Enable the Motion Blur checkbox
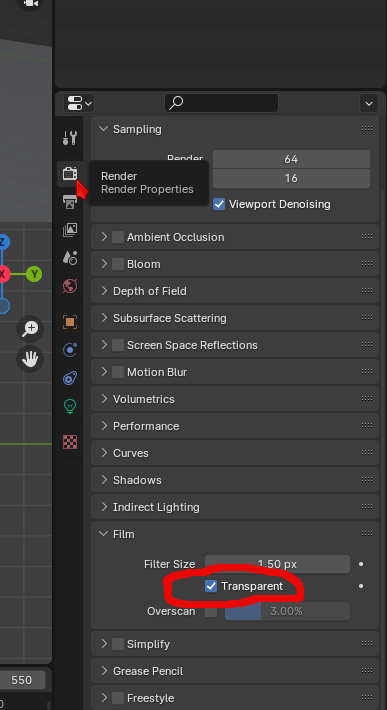 118,372
